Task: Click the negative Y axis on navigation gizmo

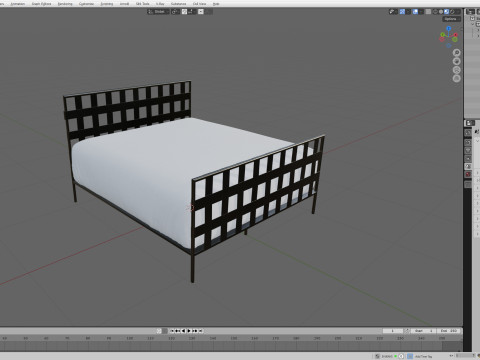Action: tap(455, 39)
